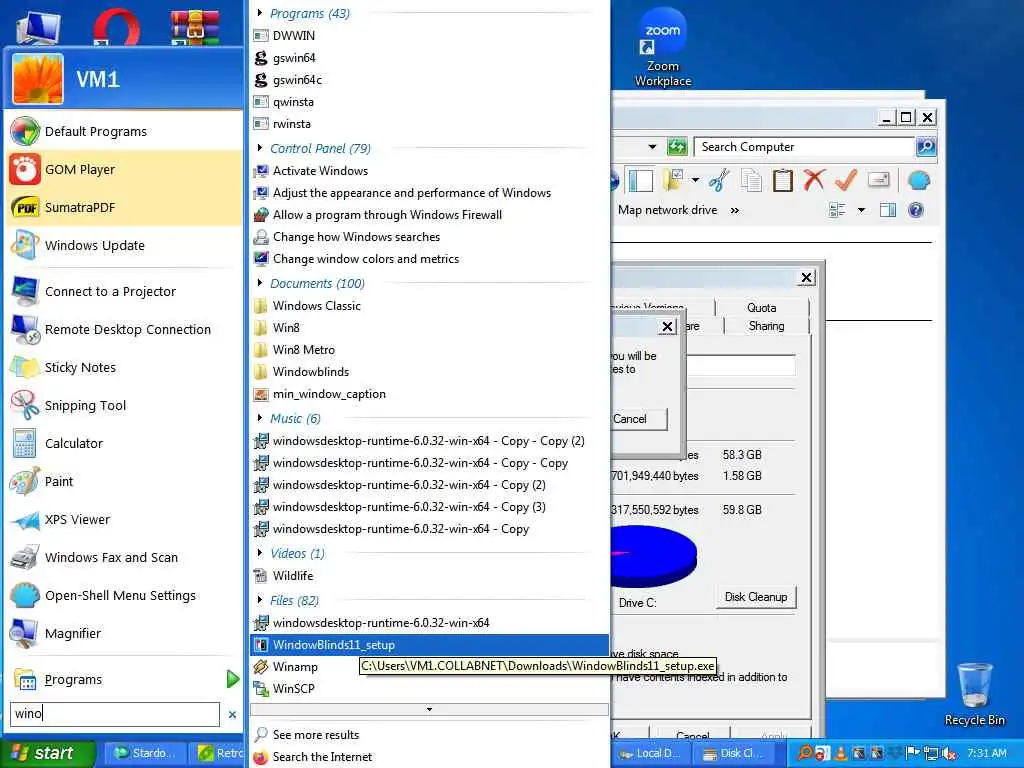Image resolution: width=1024 pixels, height=768 pixels.
Task: Clear start menu search with X
Action: [232, 714]
